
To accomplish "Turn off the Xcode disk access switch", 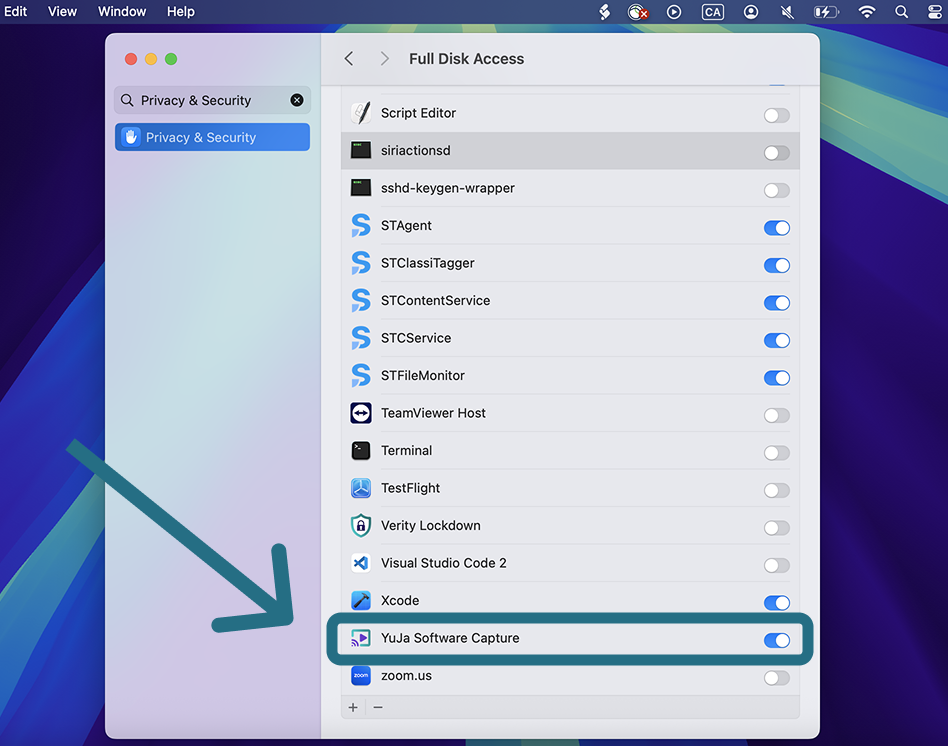I will [x=777, y=603].
